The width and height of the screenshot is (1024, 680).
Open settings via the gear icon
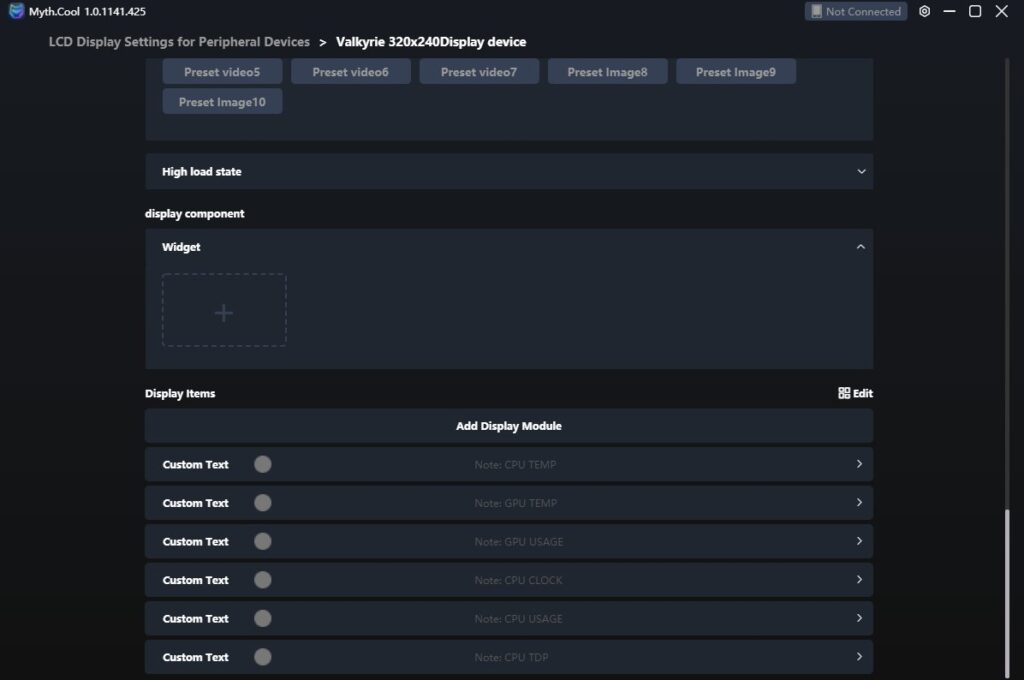pos(925,11)
